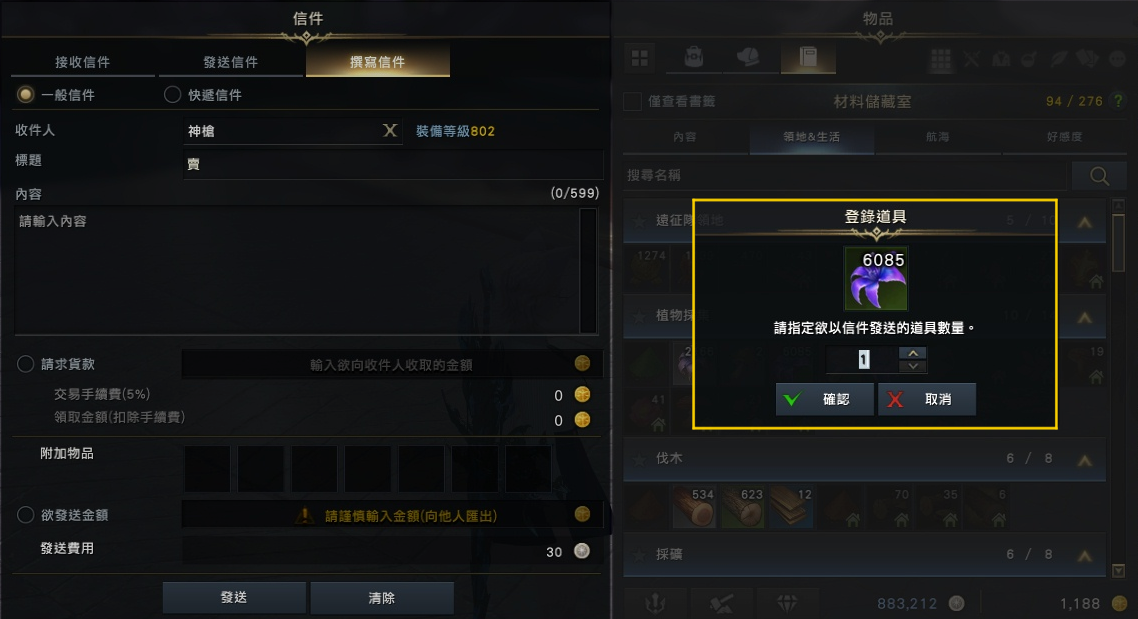The height and width of the screenshot is (619, 1138).
Task: Open the grid view inventory icon
Action: click(x=639, y=58)
